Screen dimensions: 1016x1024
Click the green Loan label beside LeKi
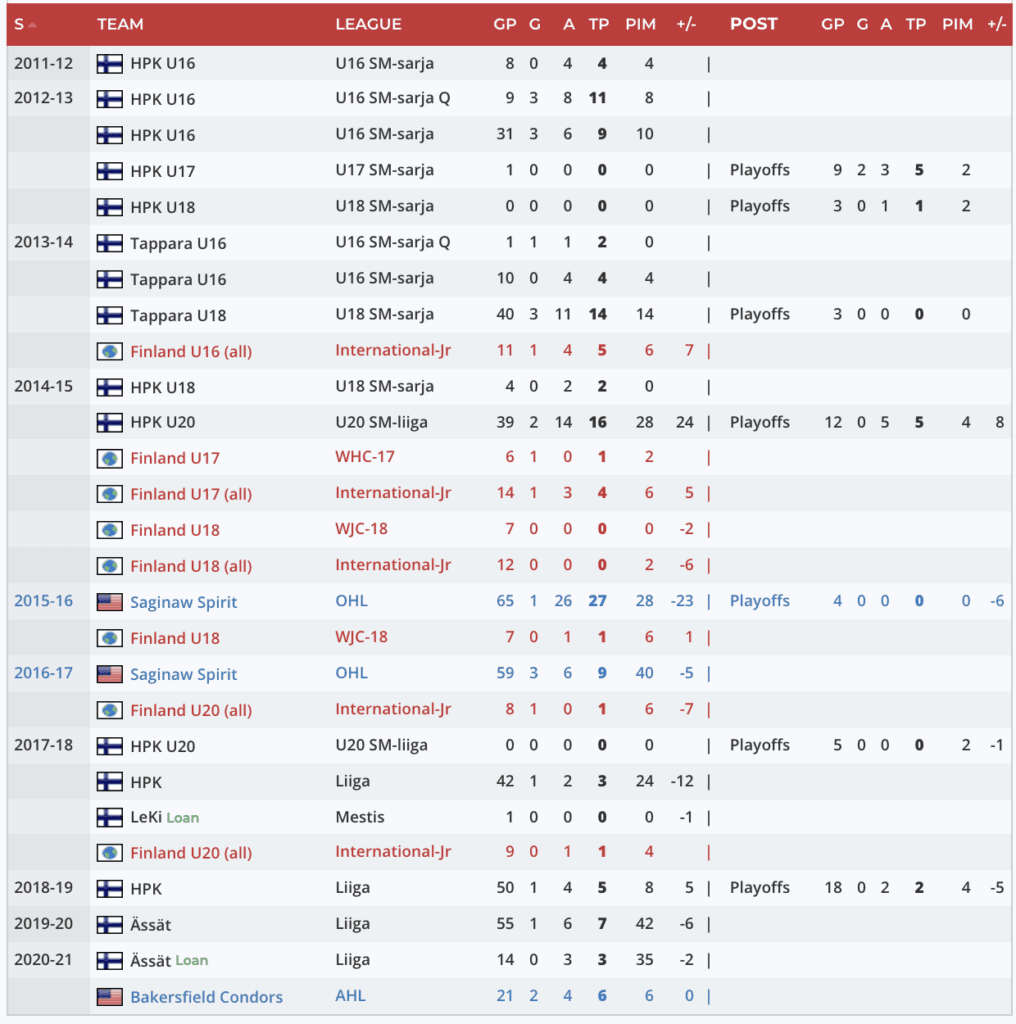(x=182, y=817)
